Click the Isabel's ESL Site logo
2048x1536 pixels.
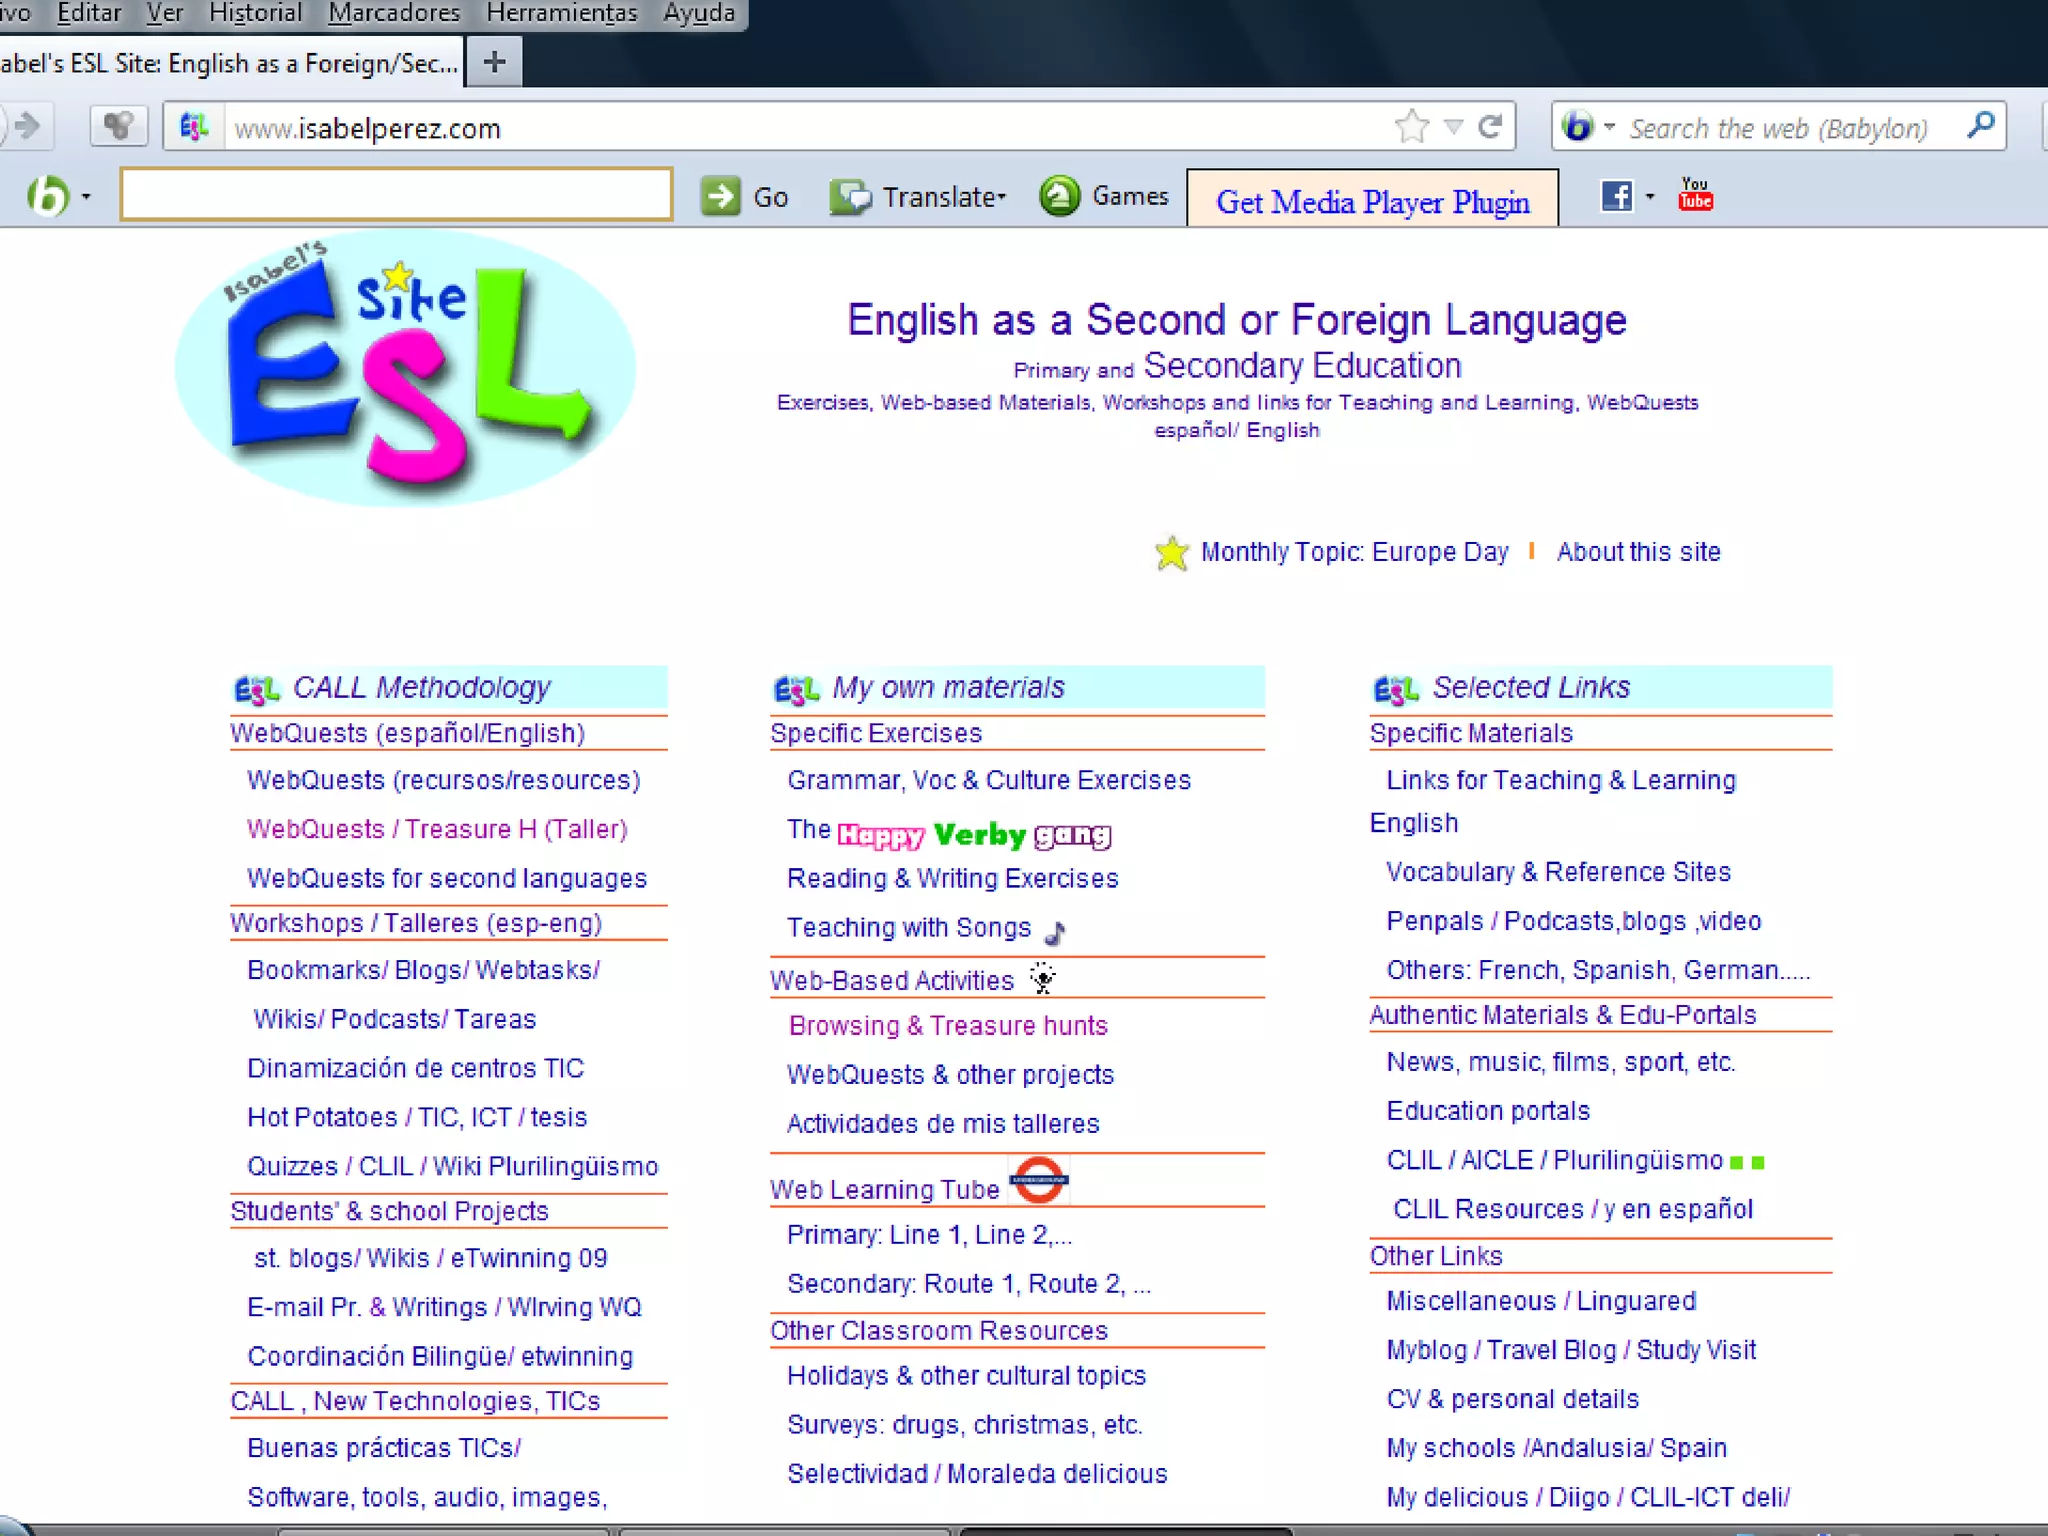[x=405, y=368]
